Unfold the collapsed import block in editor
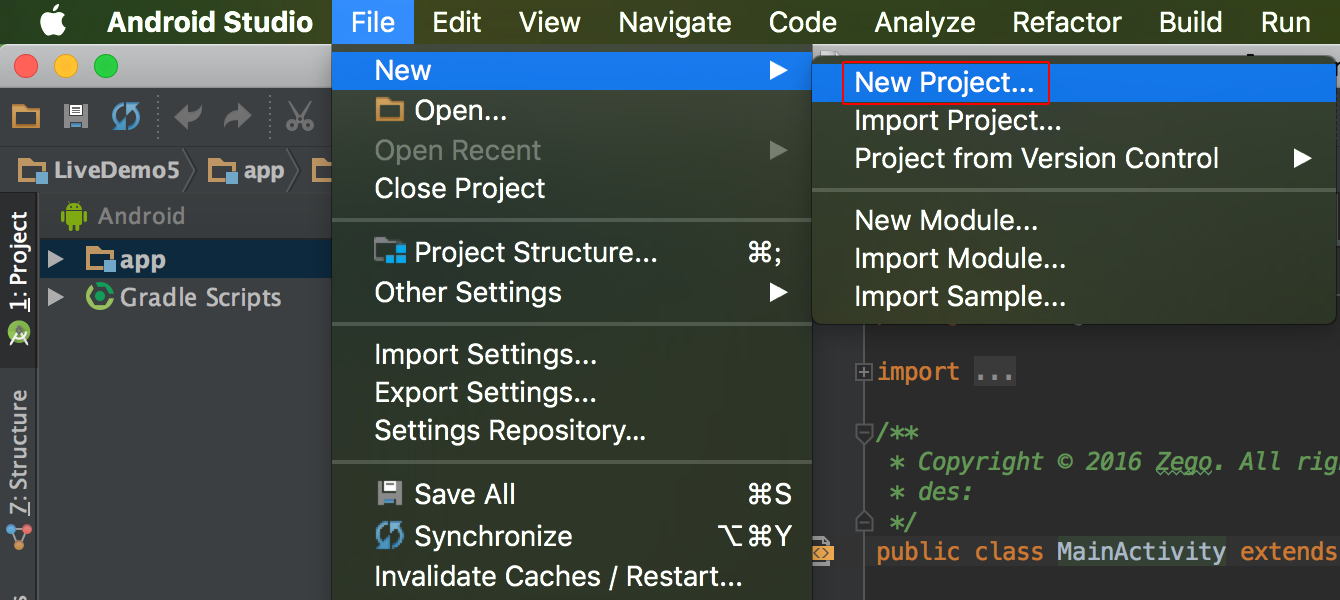The image size is (1340, 600). [863, 372]
